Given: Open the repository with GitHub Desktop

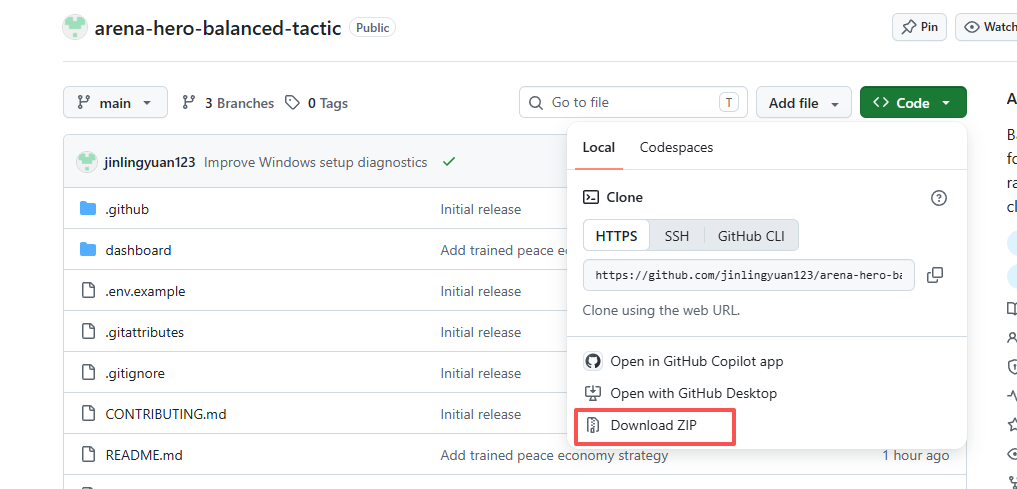Looking at the screenshot, I should [680, 393].
